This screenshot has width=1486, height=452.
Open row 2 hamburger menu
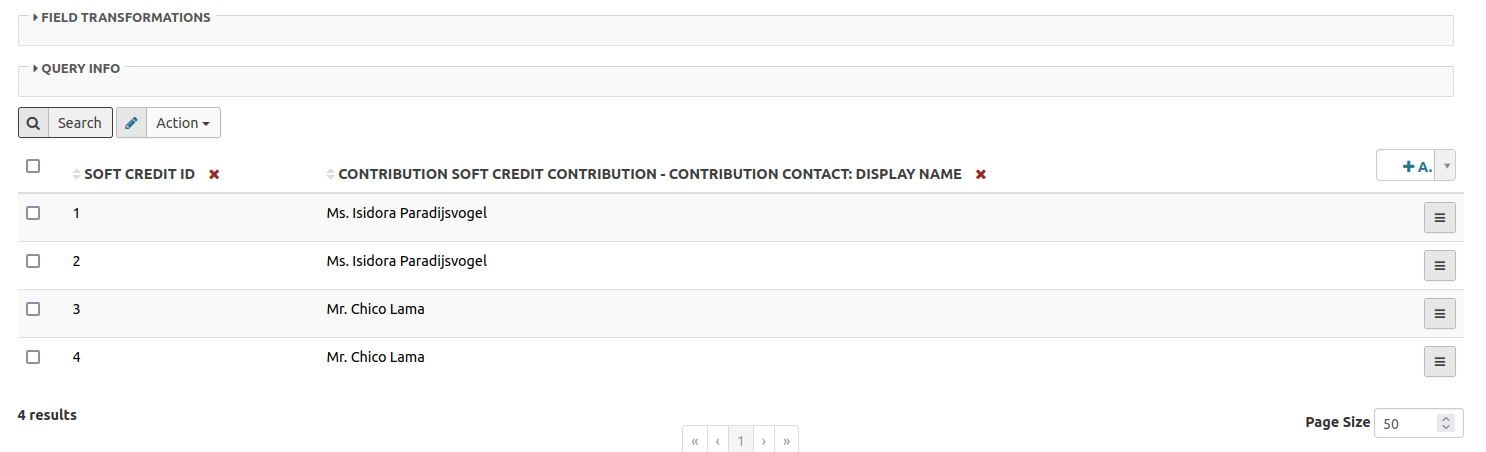1439,266
